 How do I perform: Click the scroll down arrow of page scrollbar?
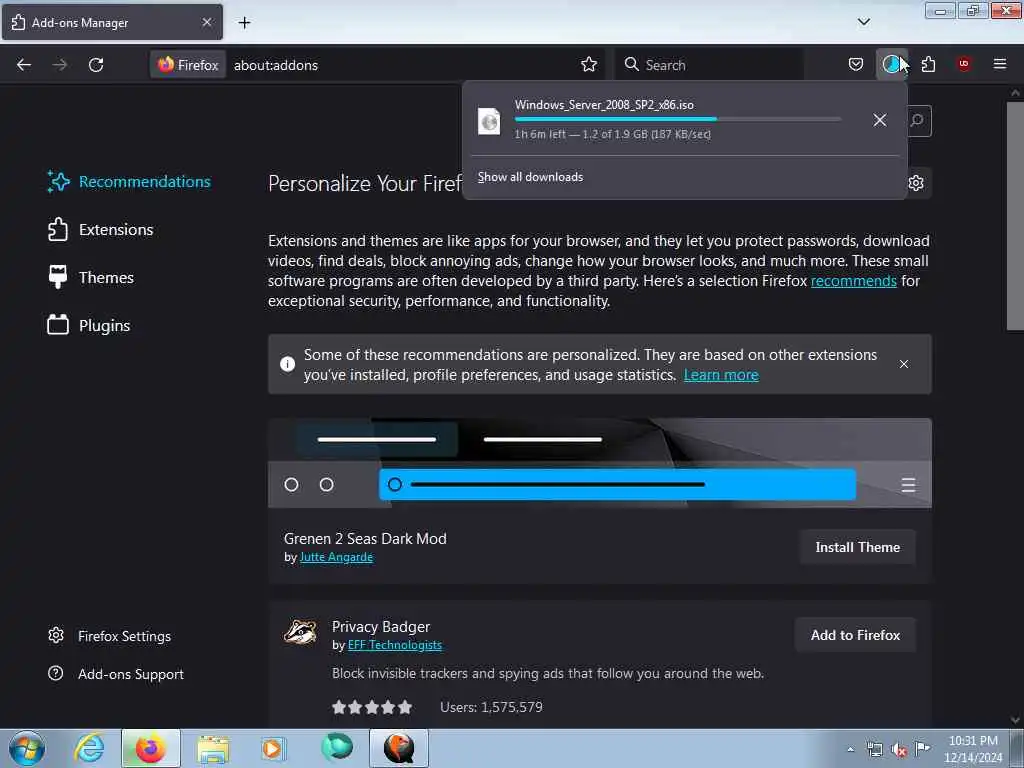tap(1015, 720)
